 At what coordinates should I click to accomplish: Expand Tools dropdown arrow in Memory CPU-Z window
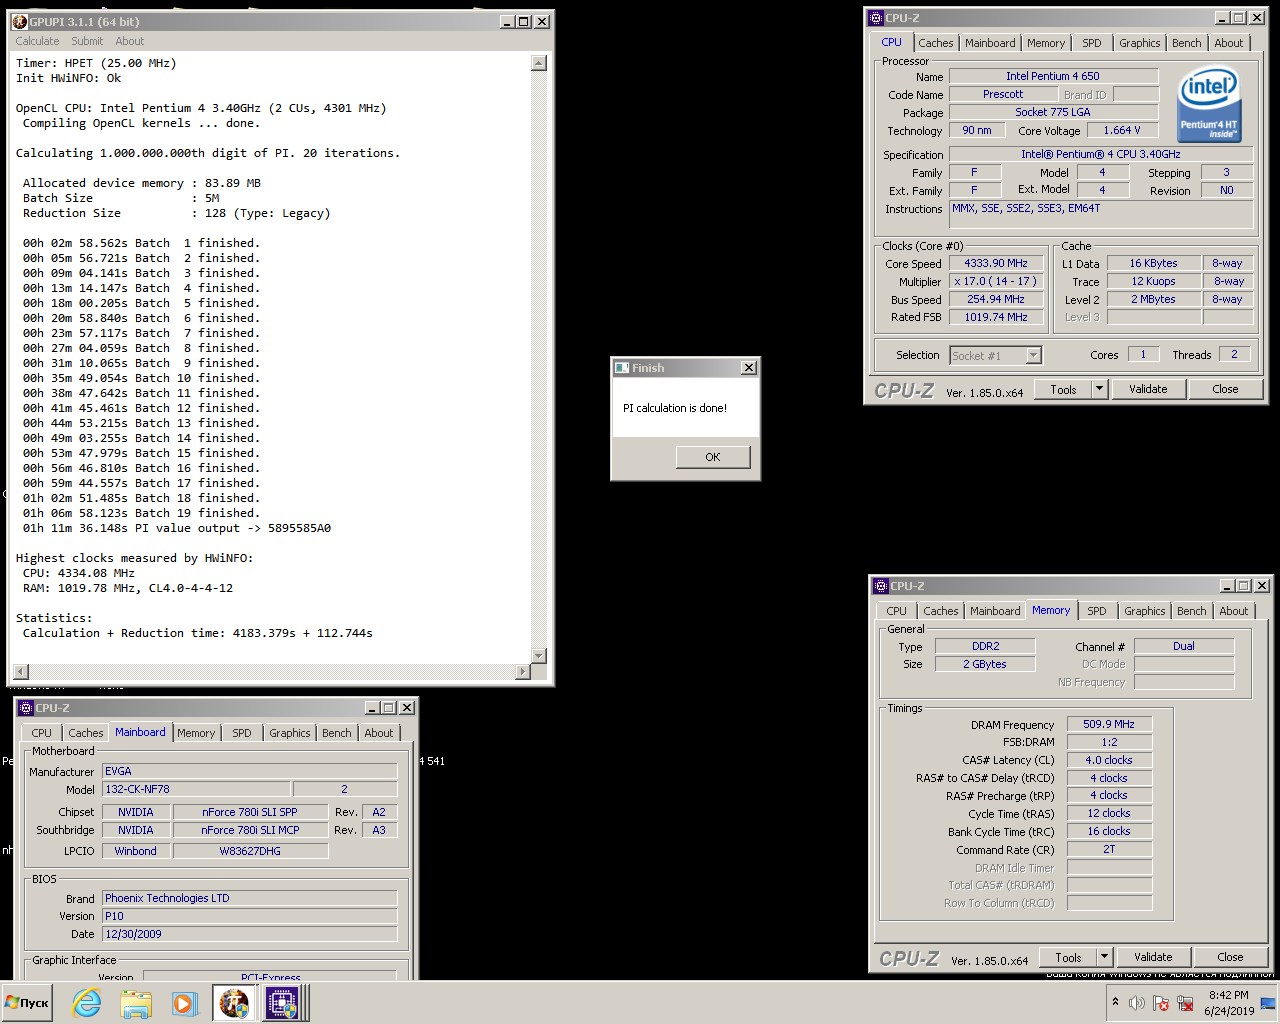1104,957
